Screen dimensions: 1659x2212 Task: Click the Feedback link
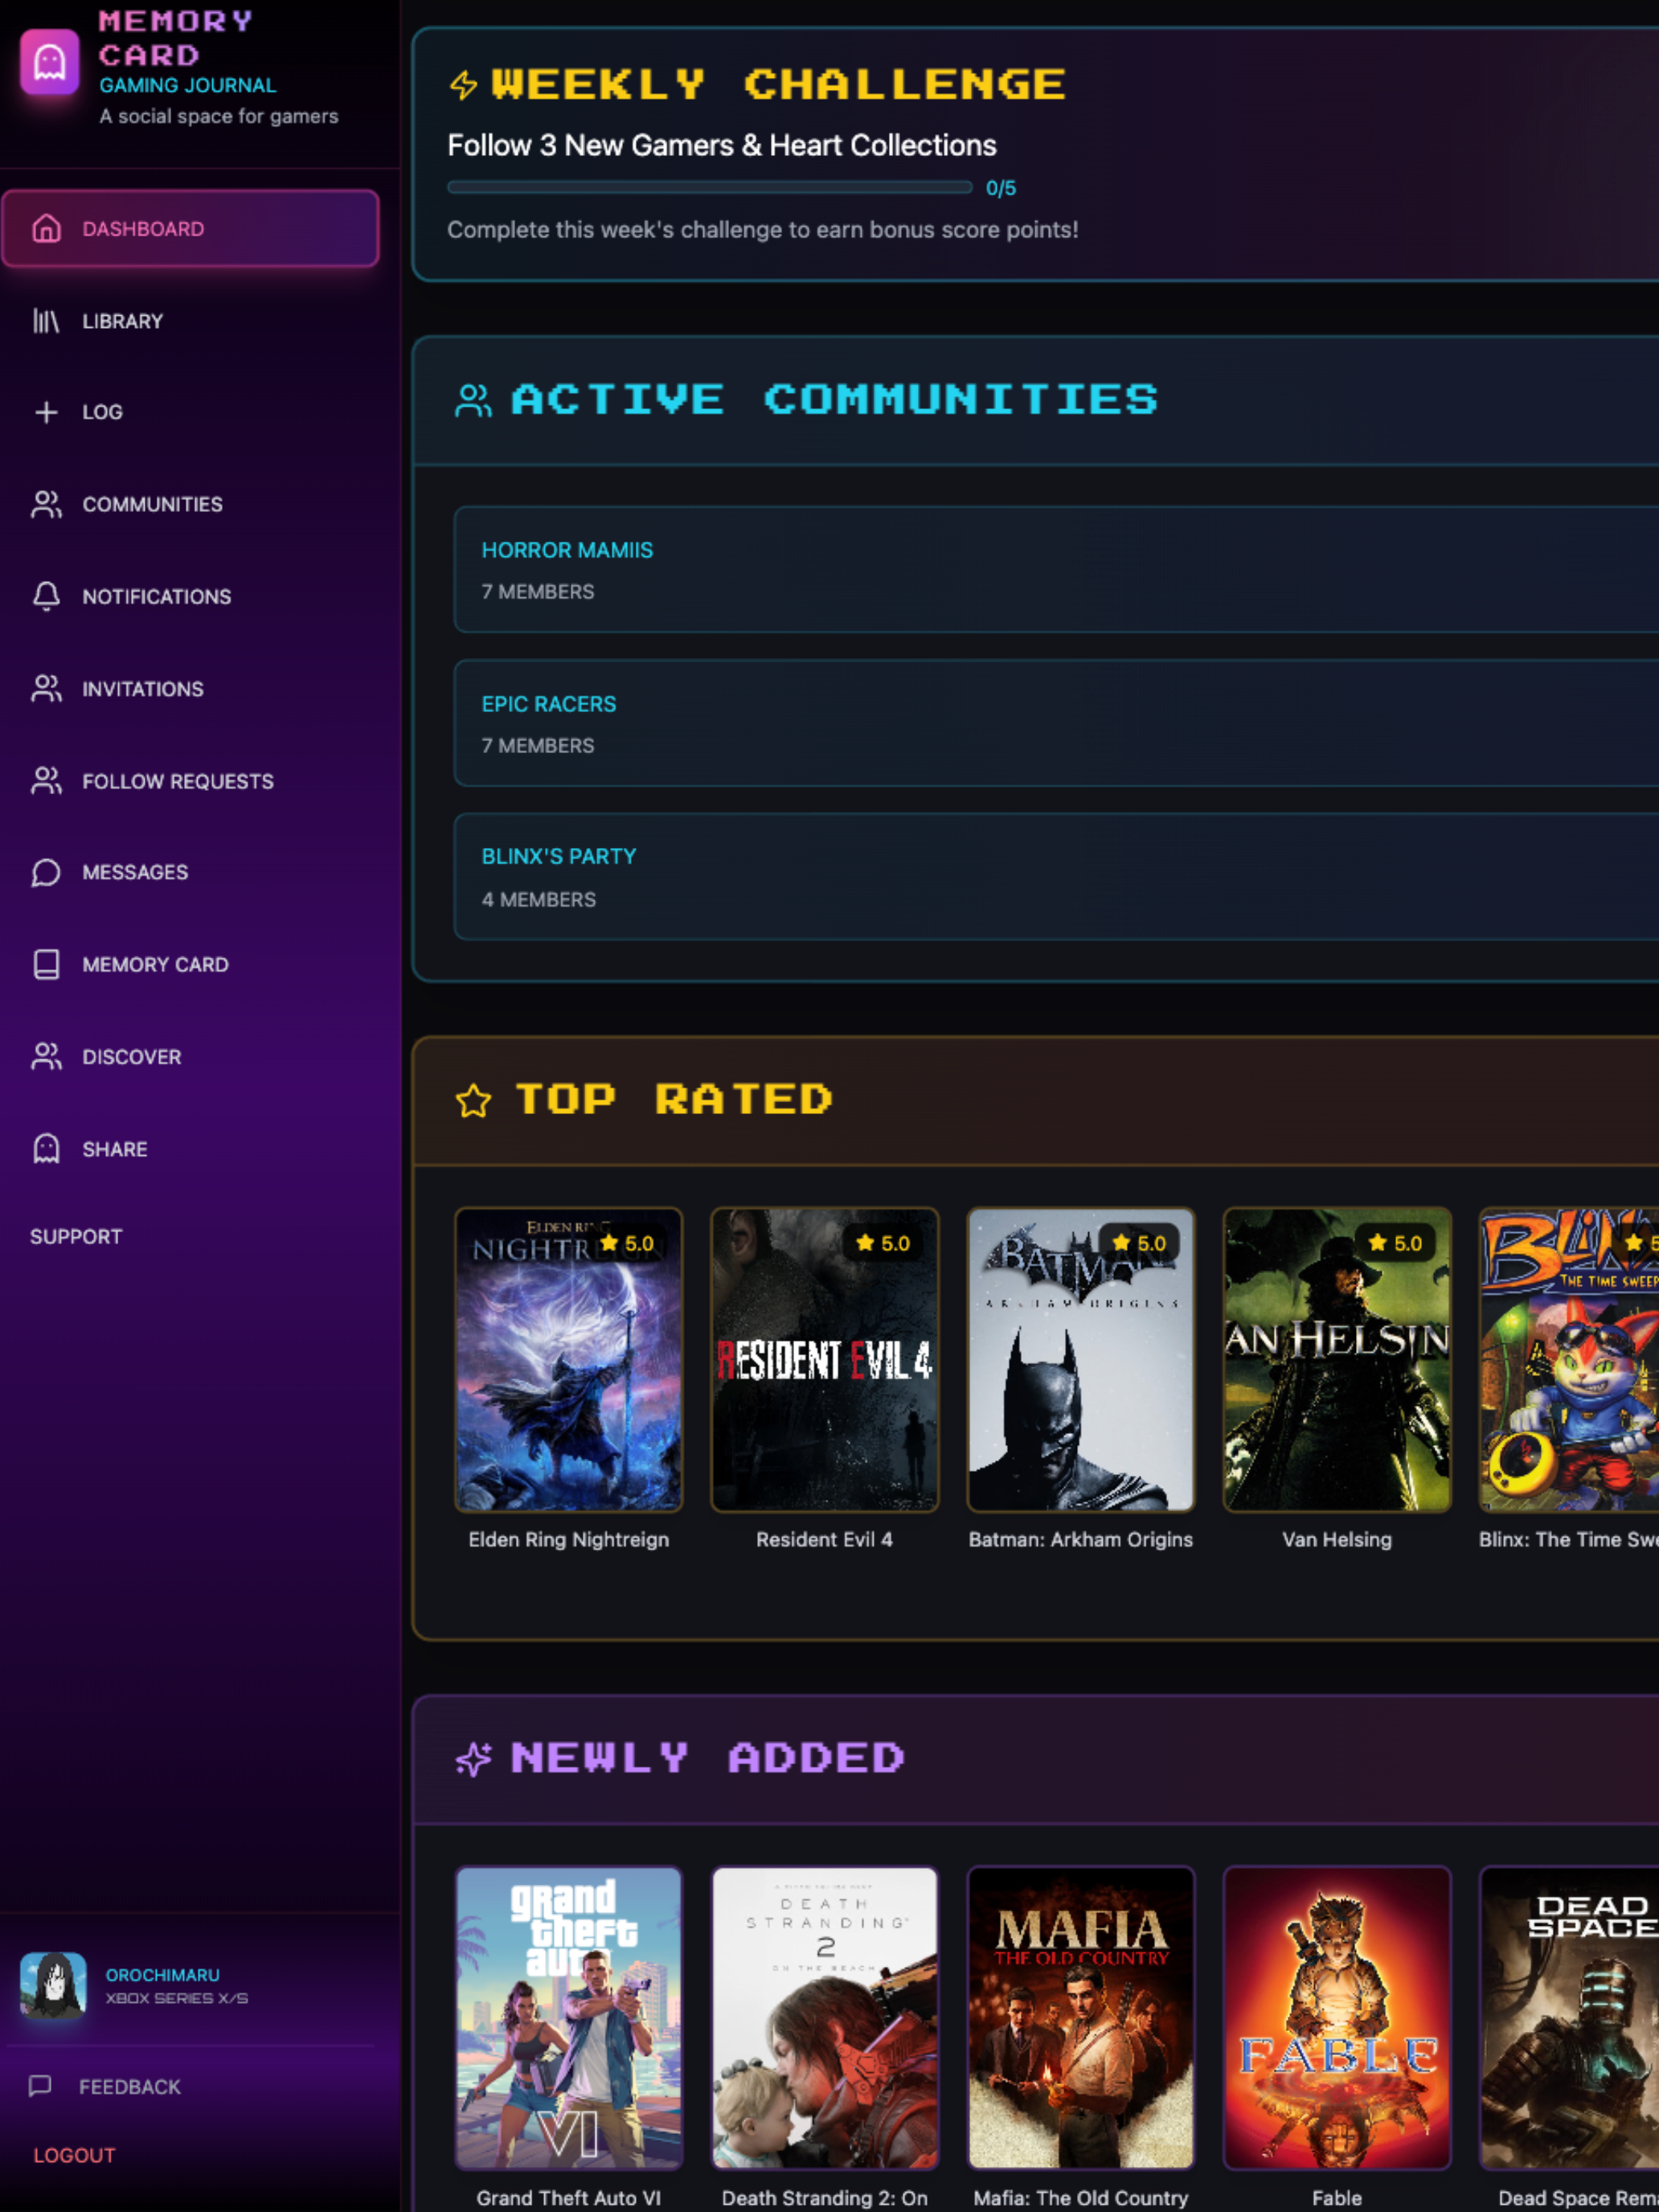[130, 2086]
